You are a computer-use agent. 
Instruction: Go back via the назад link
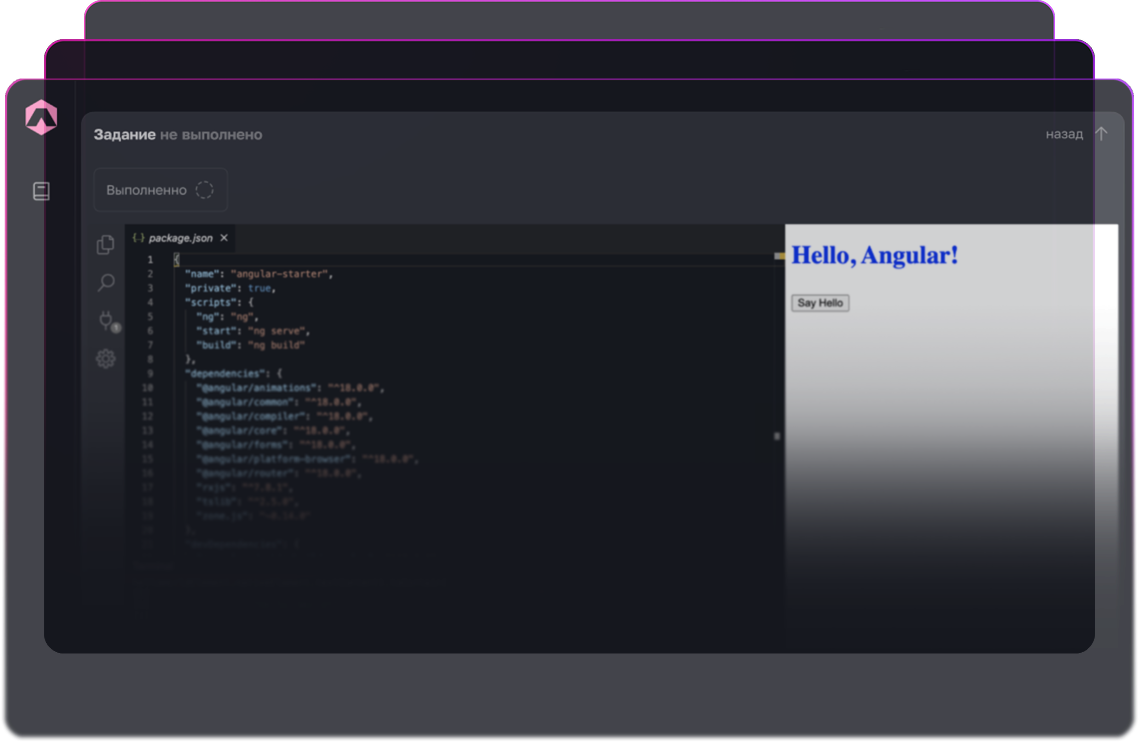click(x=1064, y=134)
